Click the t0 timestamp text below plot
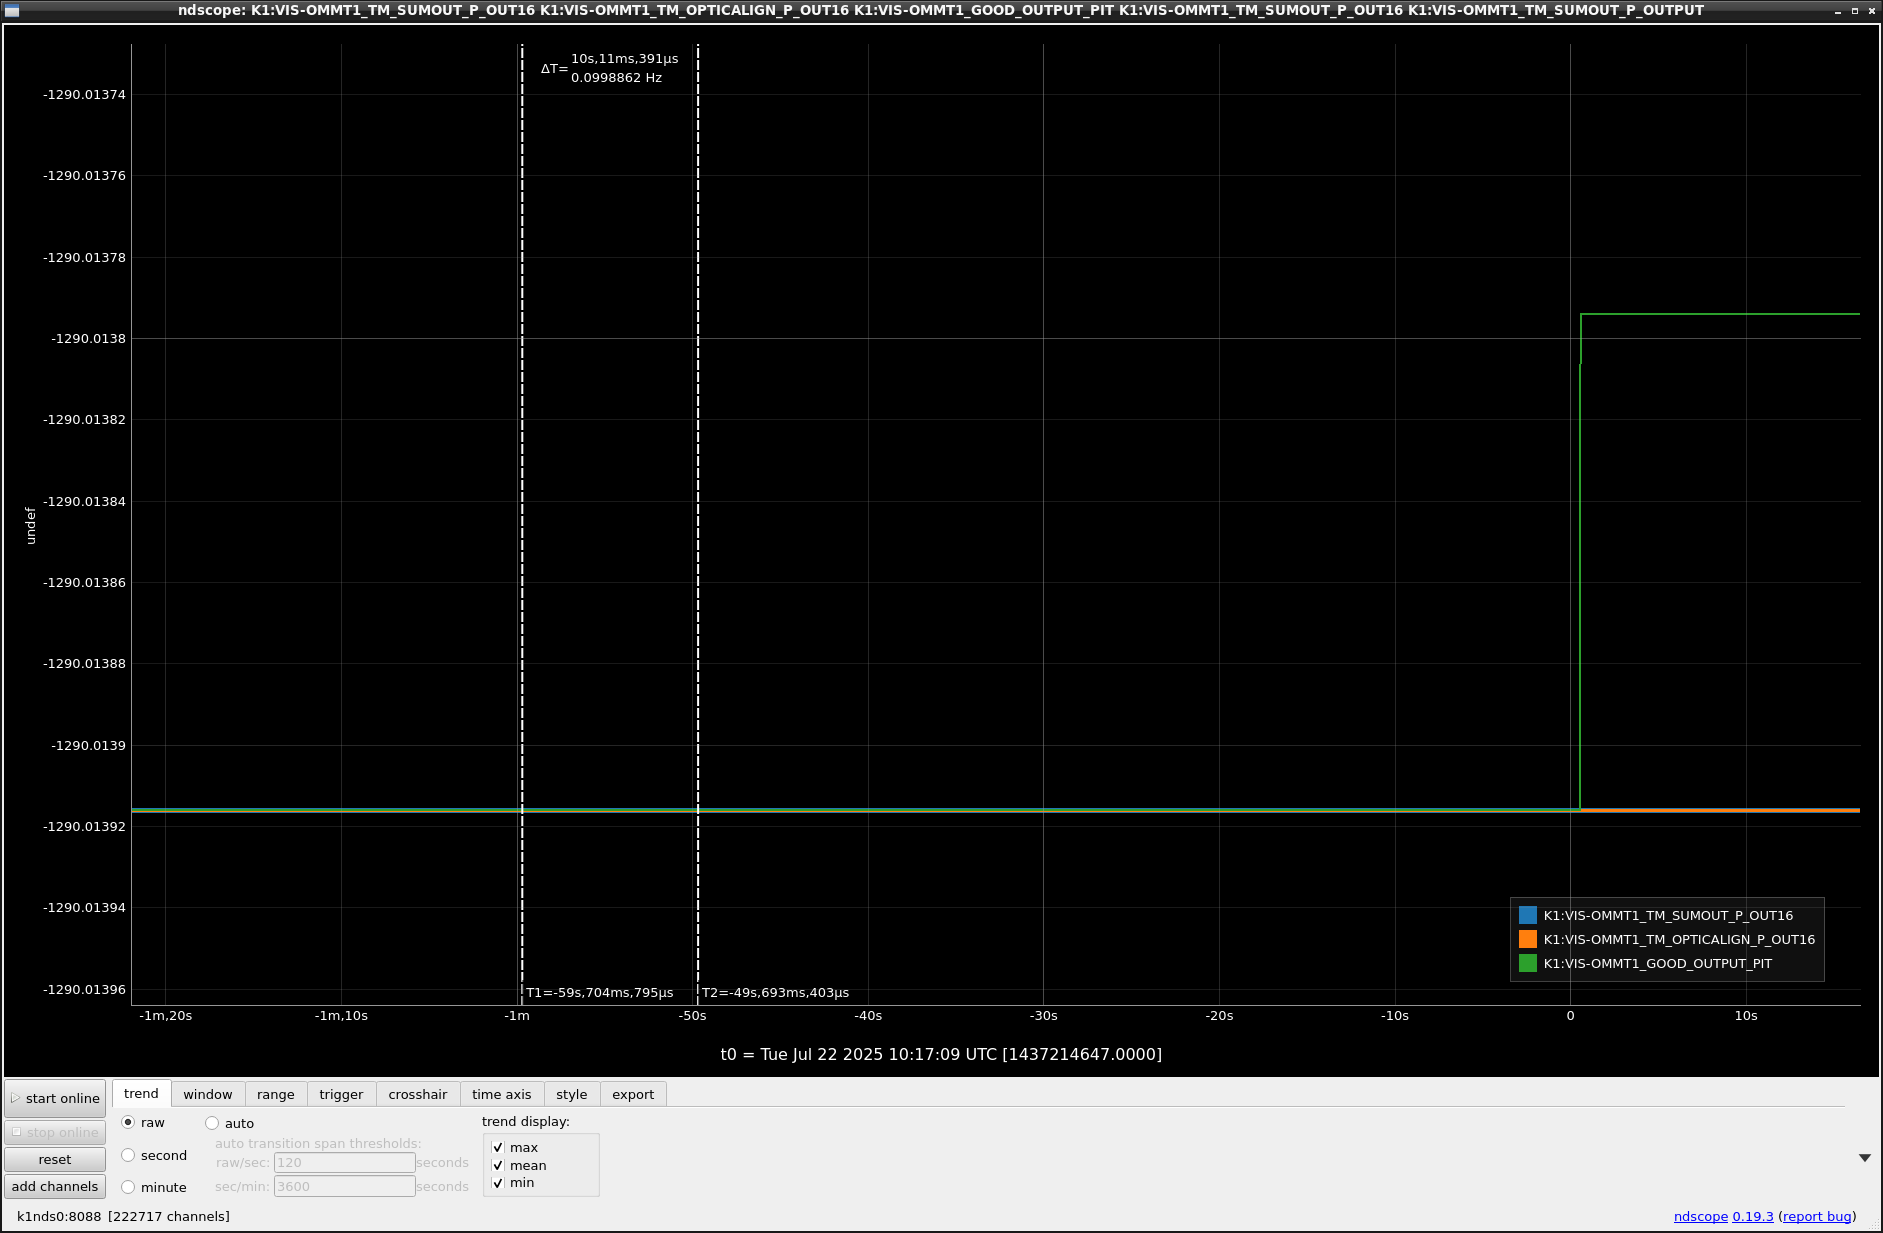Screen dimensions: 1883x1233 pos(941,1054)
